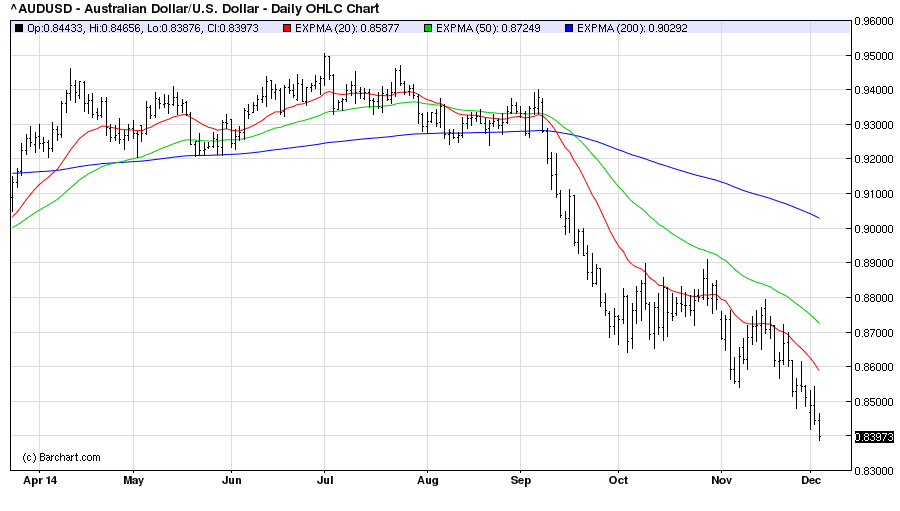Click the 0.9600 price axis label
Screen dimensions: 900x511
pyautogui.click(x=875, y=21)
